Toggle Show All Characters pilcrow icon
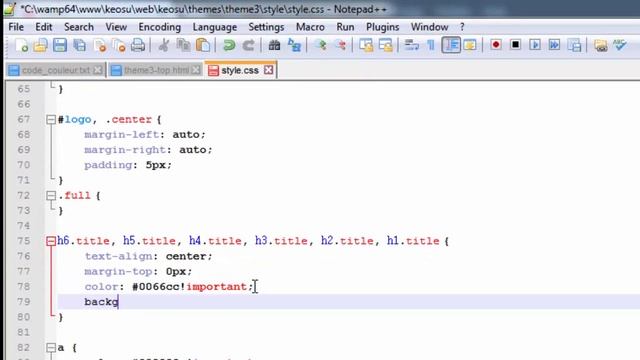Screen dimensions: 640x360 point(431,45)
